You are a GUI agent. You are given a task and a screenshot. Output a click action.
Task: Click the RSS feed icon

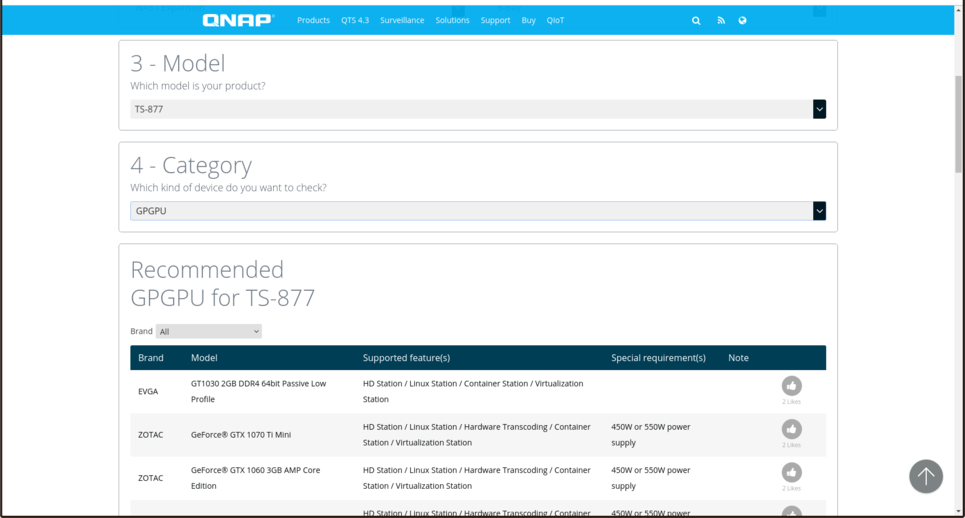(721, 20)
